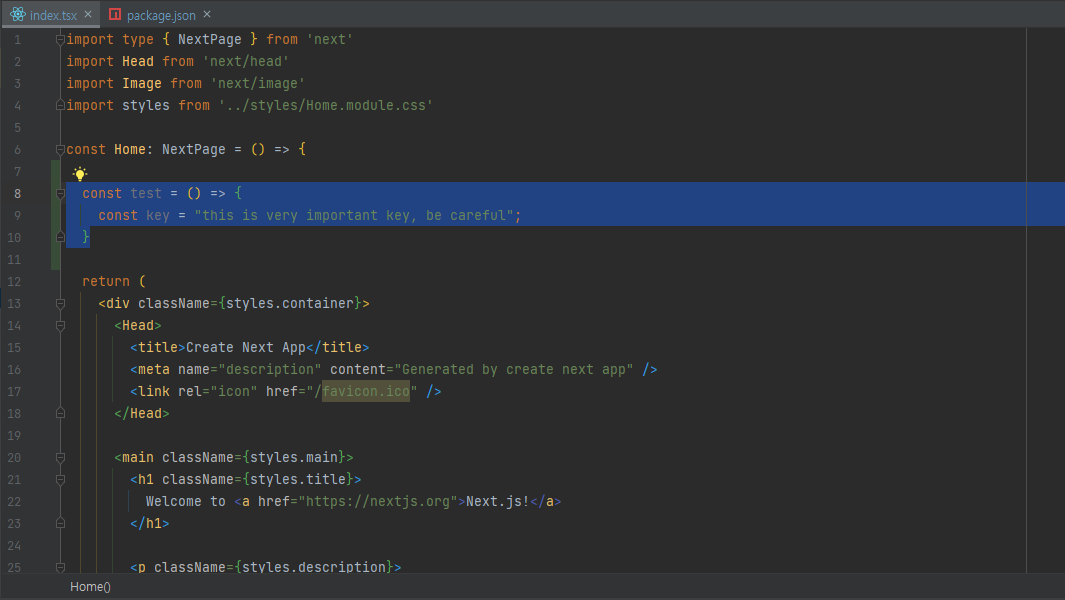The height and width of the screenshot is (600, 1065).
Task: Click the Home() breadcrumb at the bottom
Action: coord(90,587)
